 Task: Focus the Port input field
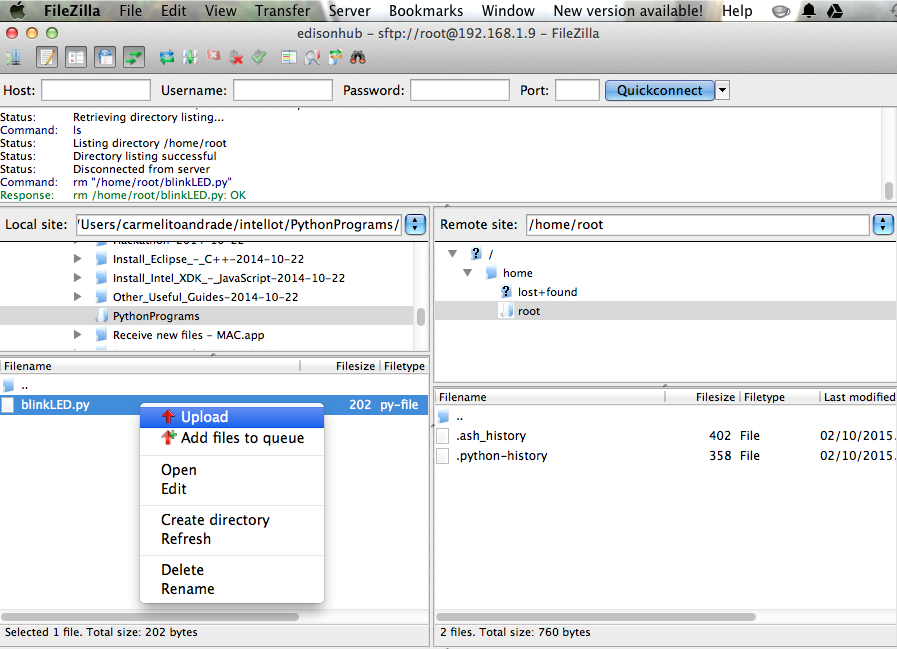(577, 90)
